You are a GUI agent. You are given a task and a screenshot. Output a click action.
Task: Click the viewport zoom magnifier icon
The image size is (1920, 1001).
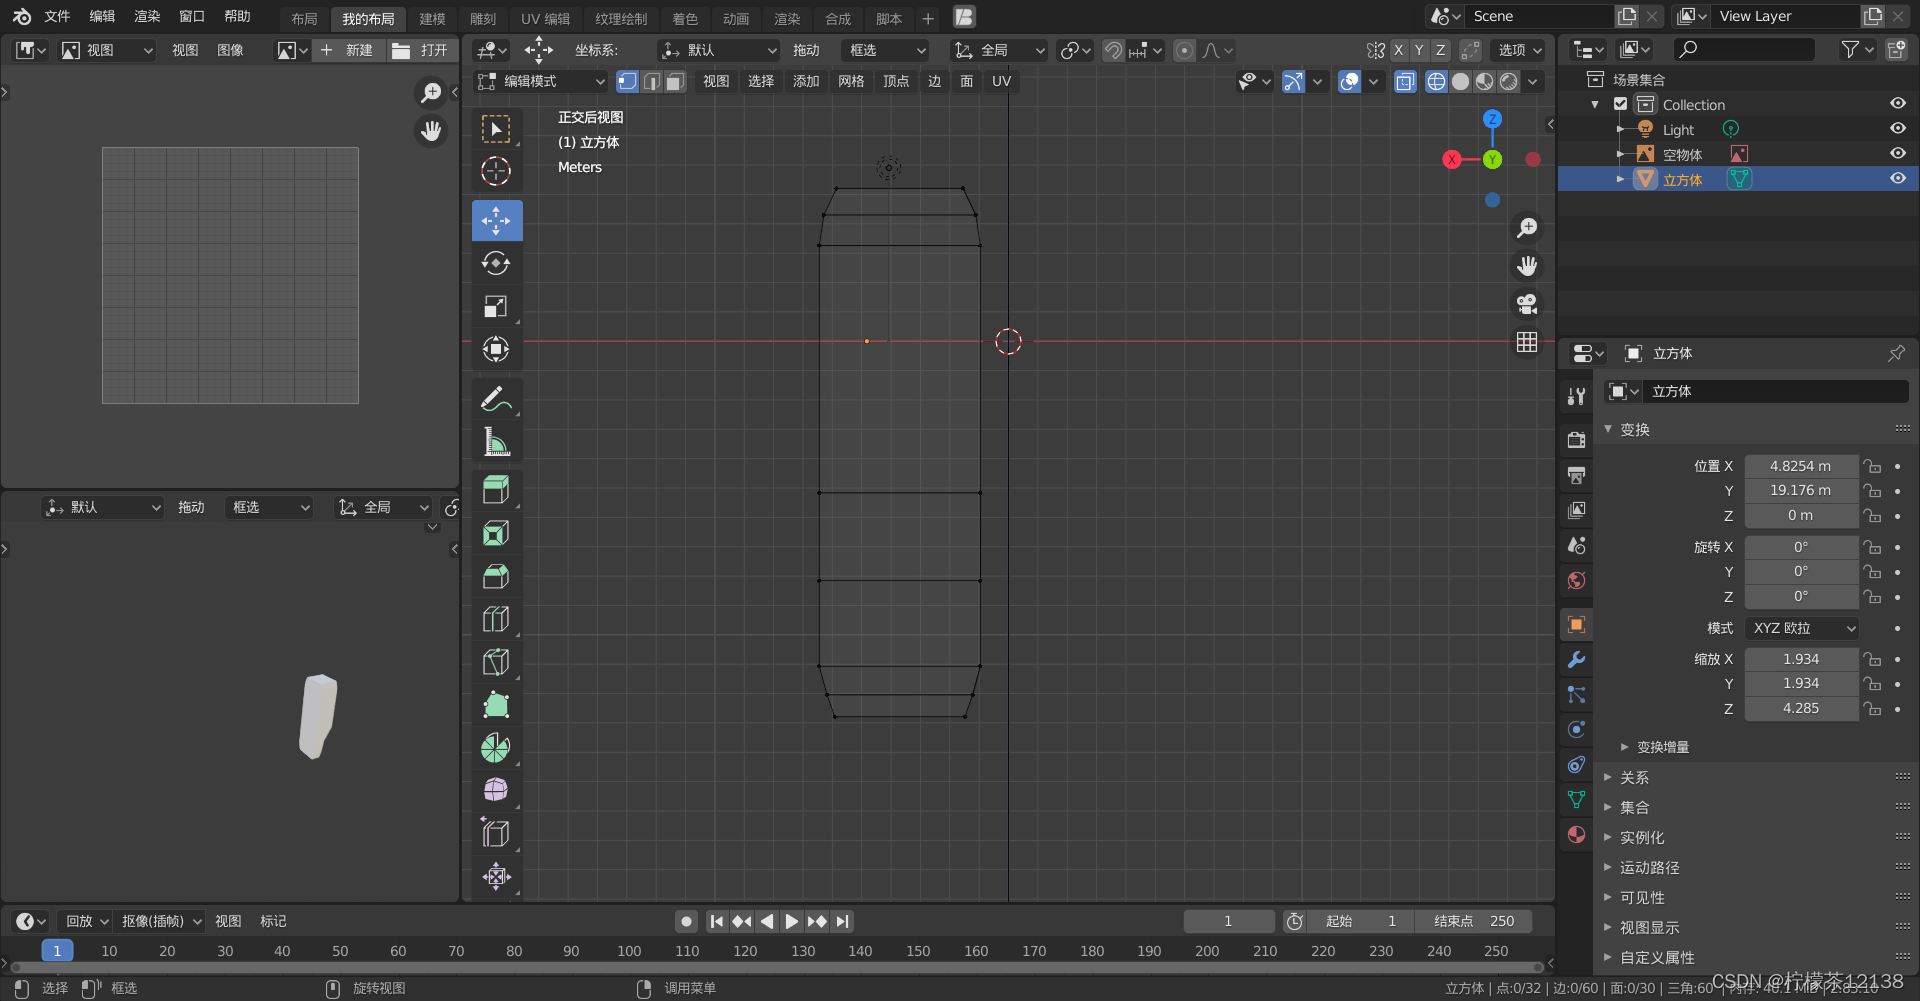pos(1527,228)
